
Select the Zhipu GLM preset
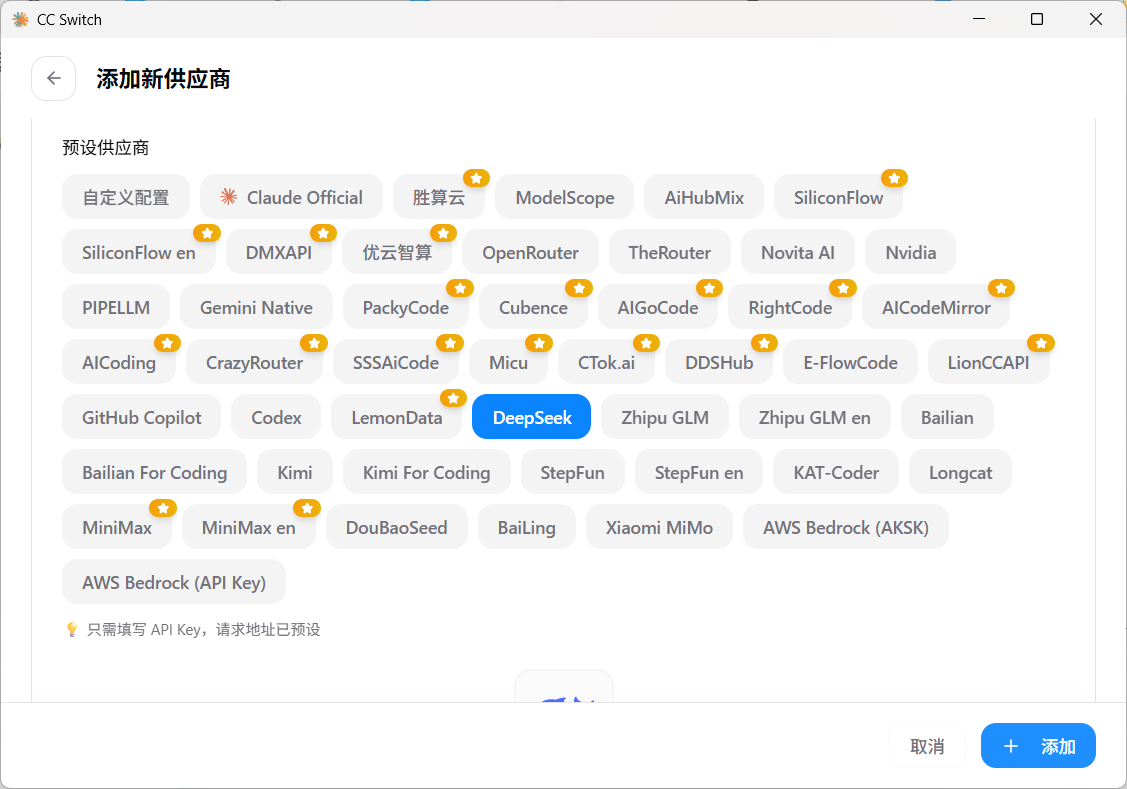665,417
